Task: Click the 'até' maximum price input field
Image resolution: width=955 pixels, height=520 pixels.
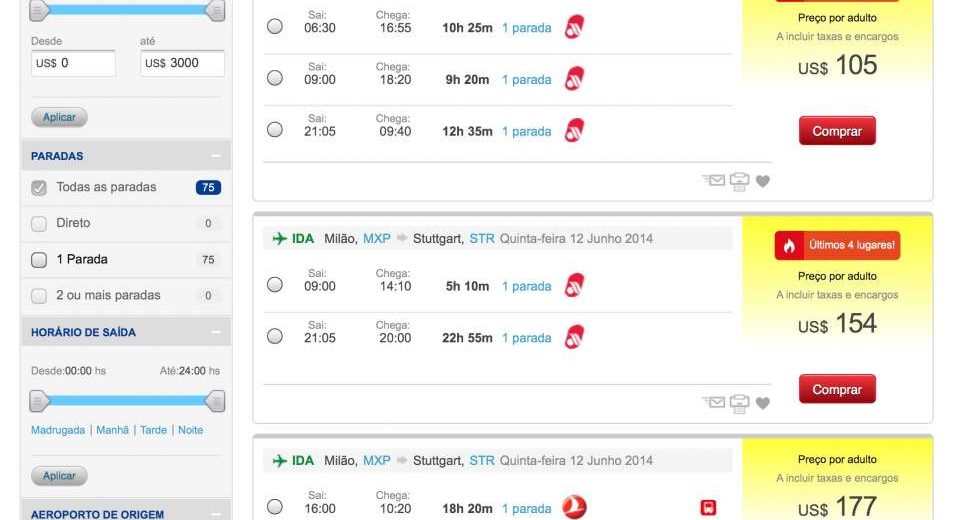Action: click(x=182, y=63)
